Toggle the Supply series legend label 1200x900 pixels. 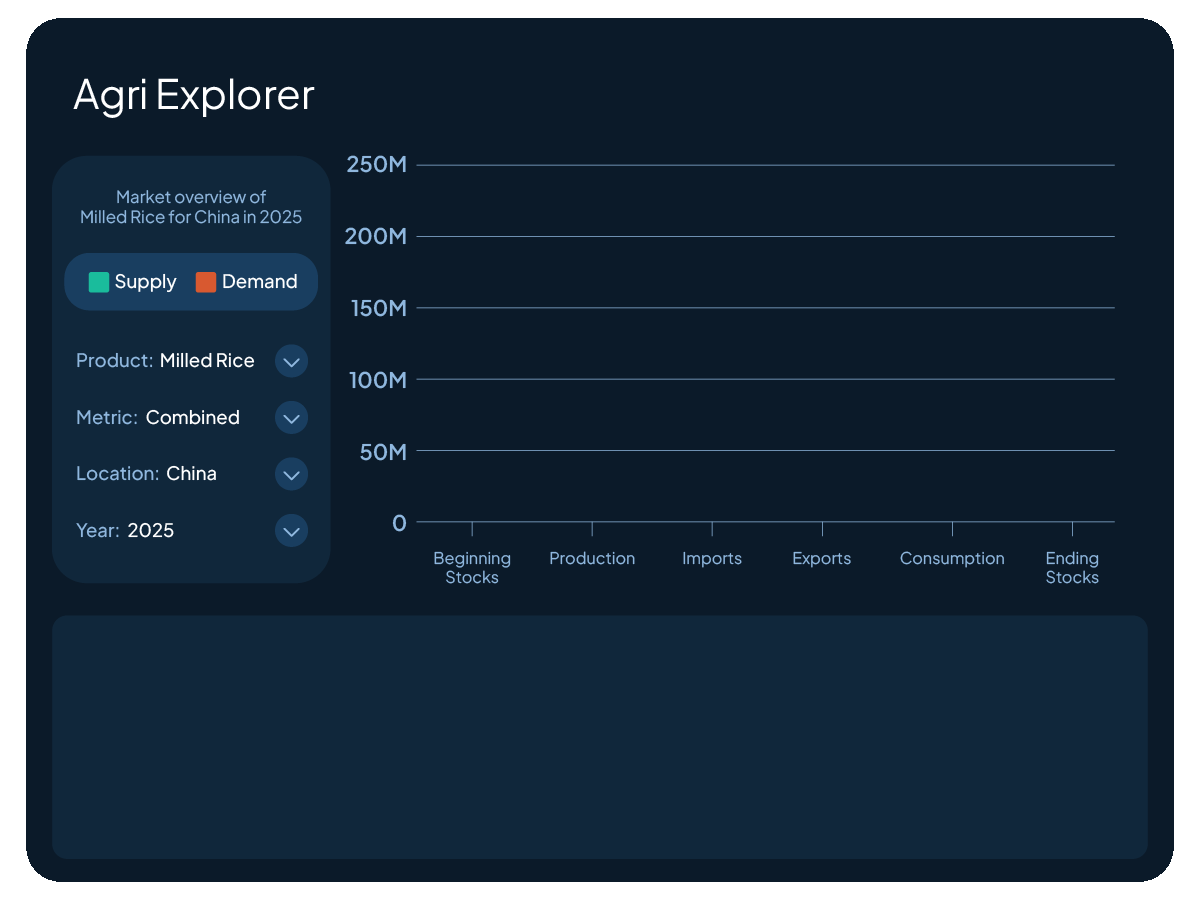click(x=145, y=282)
